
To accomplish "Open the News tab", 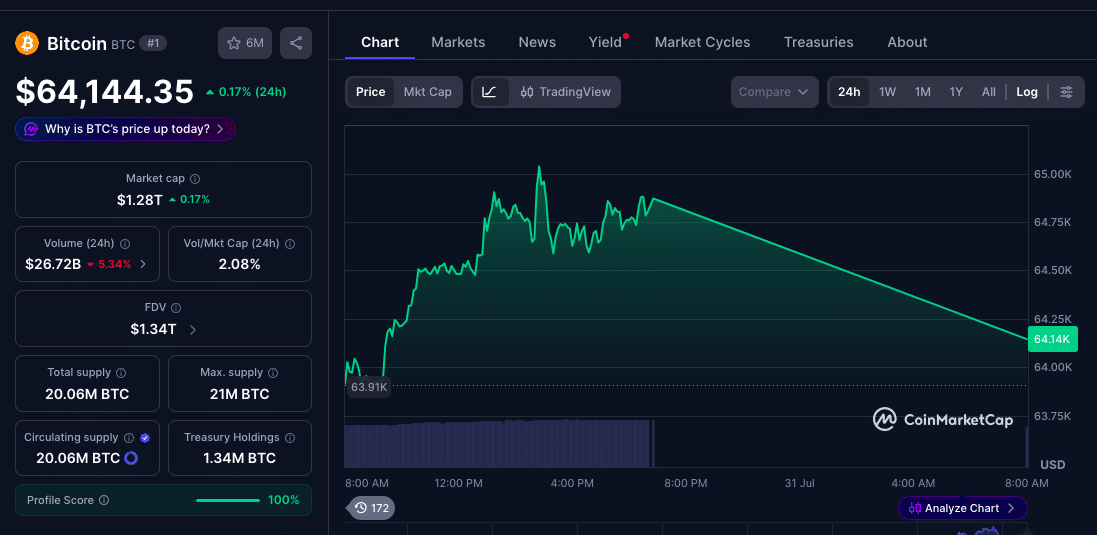I will (x=537, y=42).
